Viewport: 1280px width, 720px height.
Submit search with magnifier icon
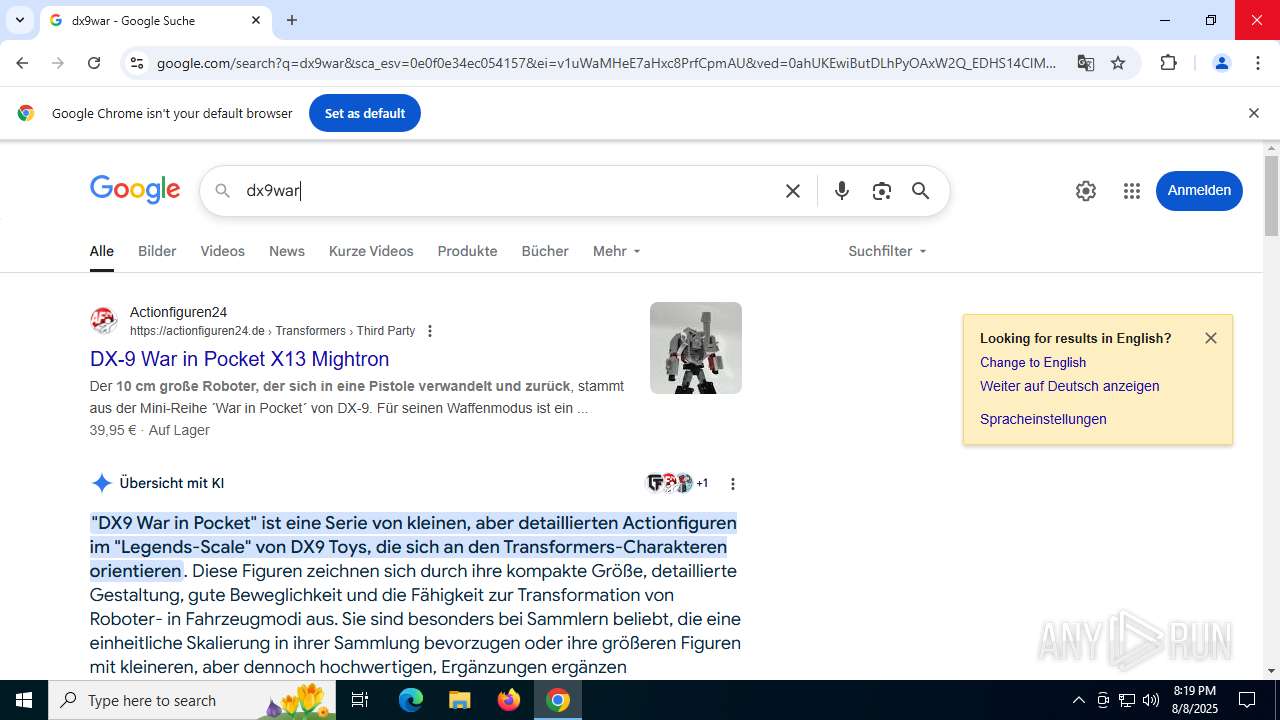coord(921,191)
